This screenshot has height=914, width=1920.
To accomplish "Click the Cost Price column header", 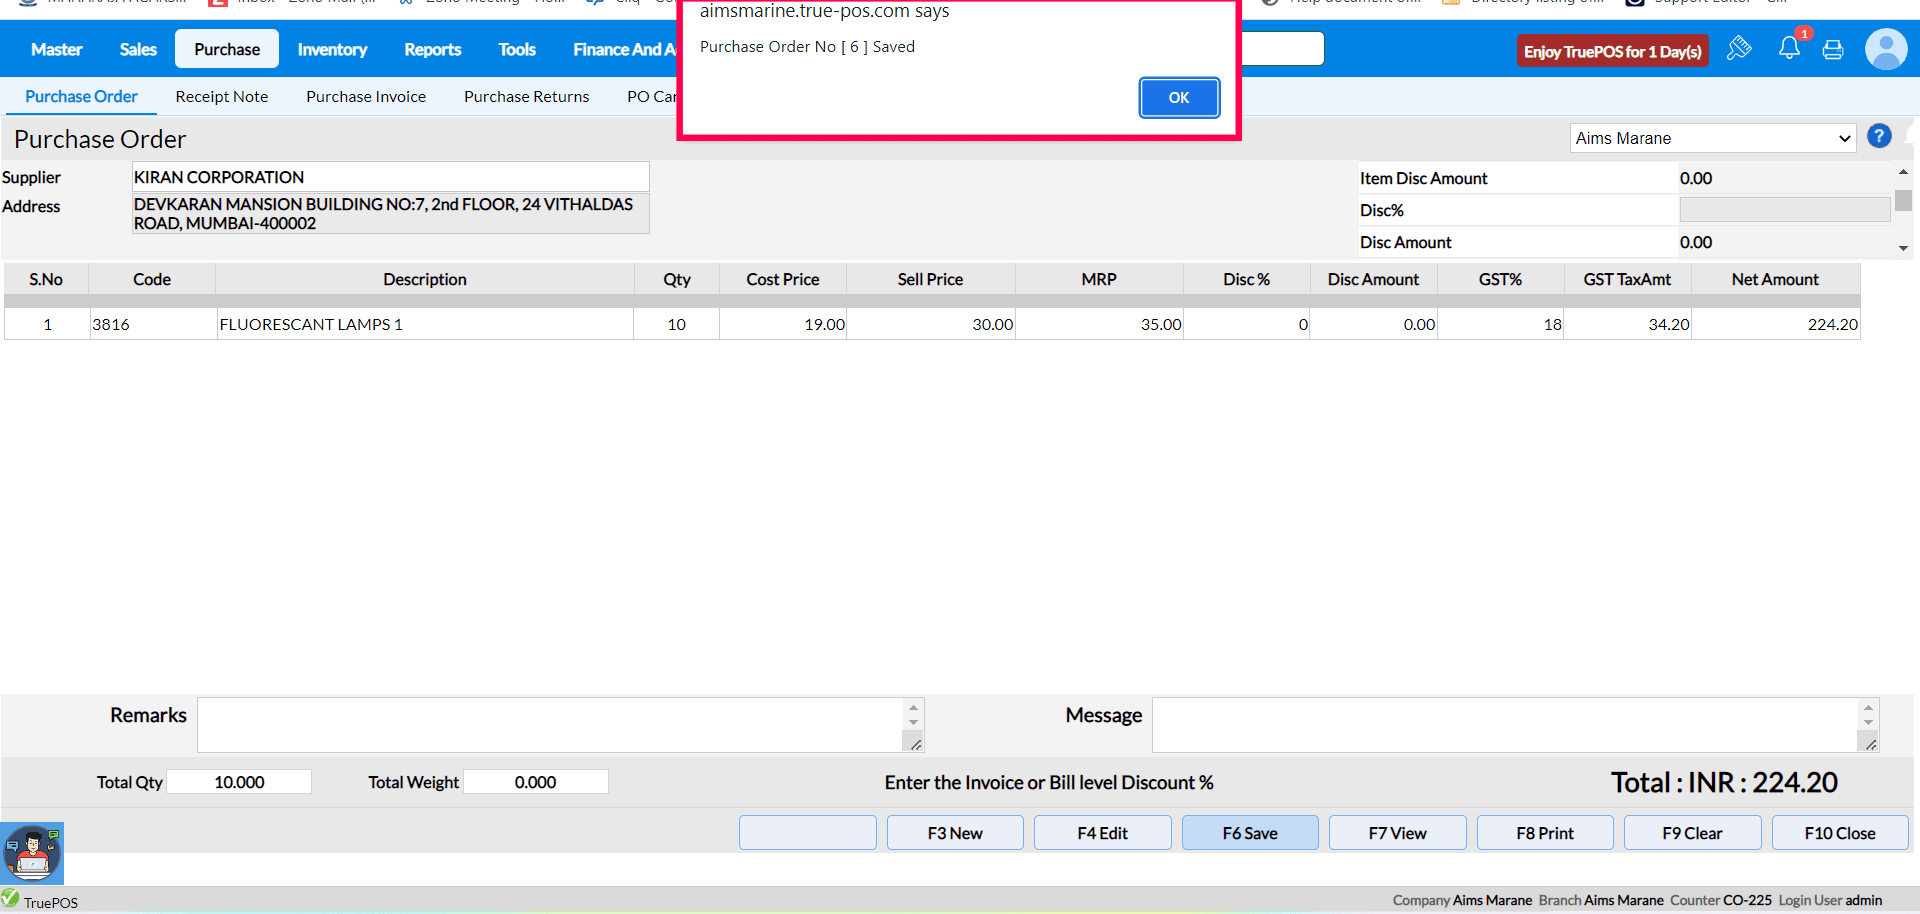I will [783, 279].
